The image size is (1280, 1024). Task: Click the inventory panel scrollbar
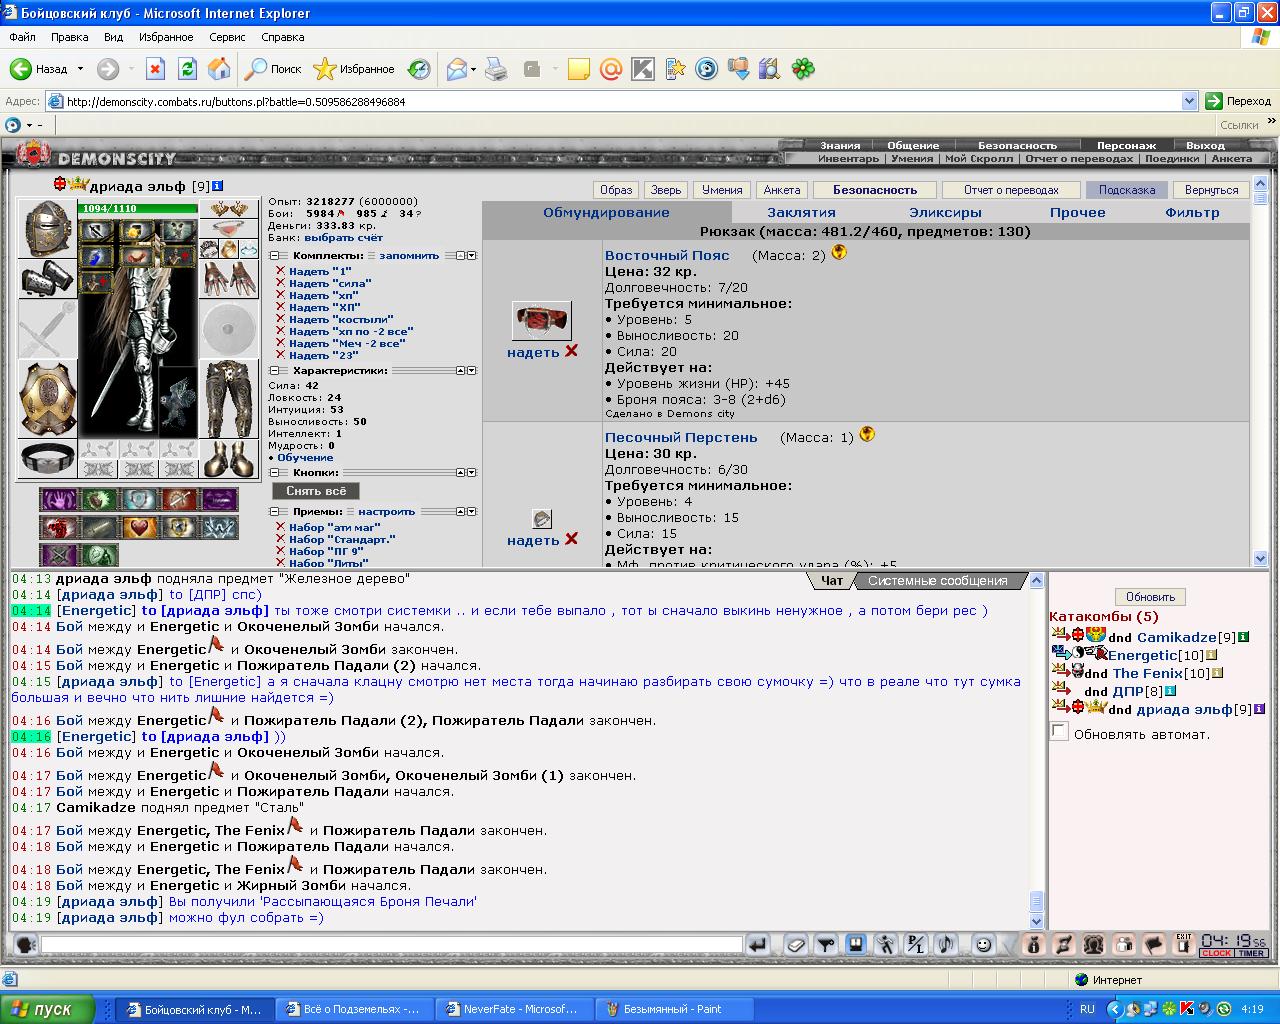1260,372
